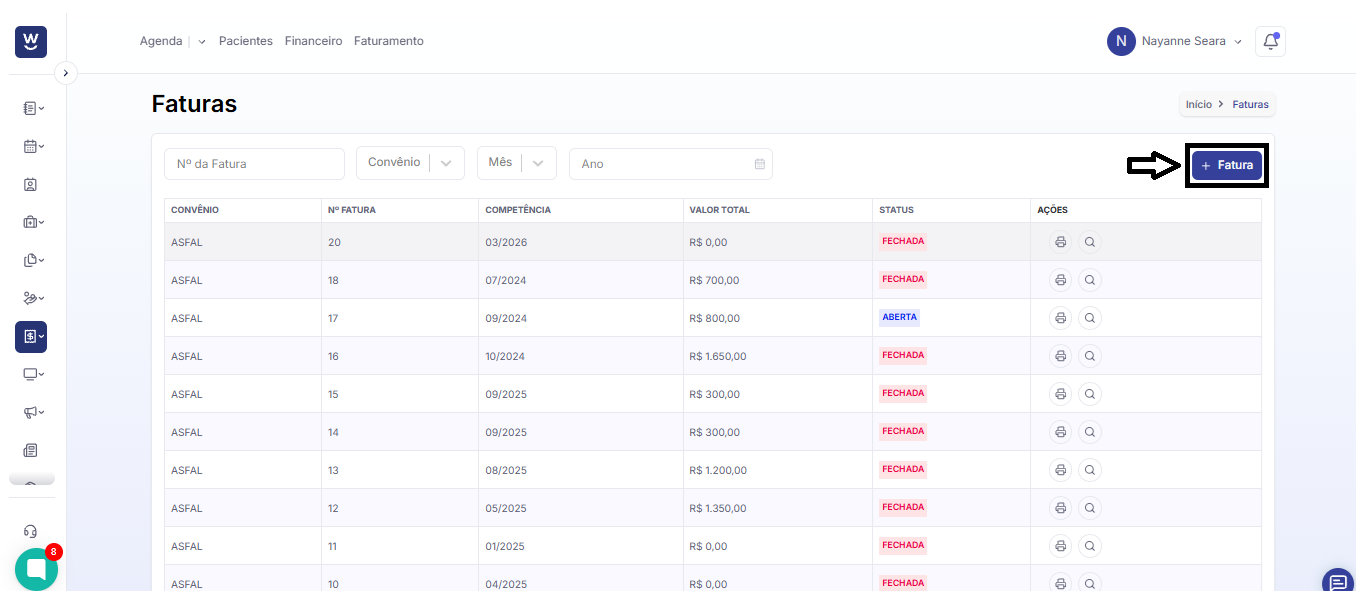This screenshot has width=1356, height=591.
Task: Print invoice number 18
Action: tap(1060, 280)
